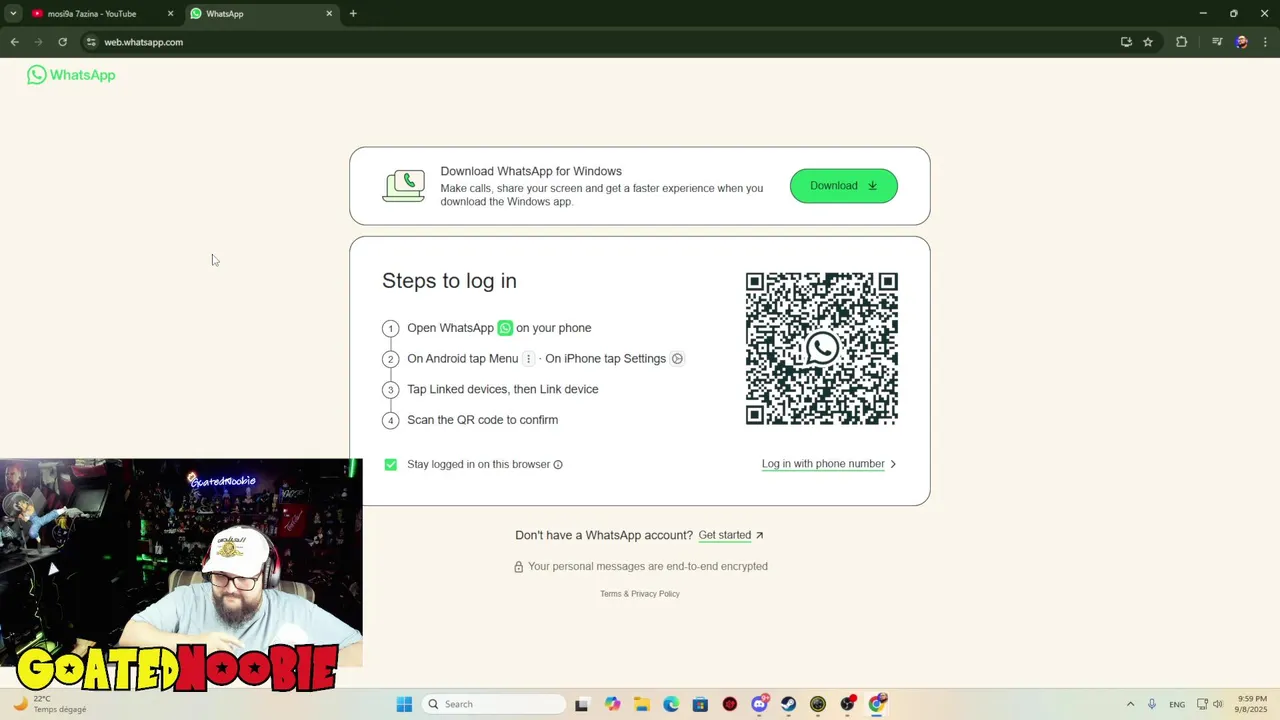This screenshot has height=720, width=1280.
Task: Go back to previous page
Action: coord(14,42)
